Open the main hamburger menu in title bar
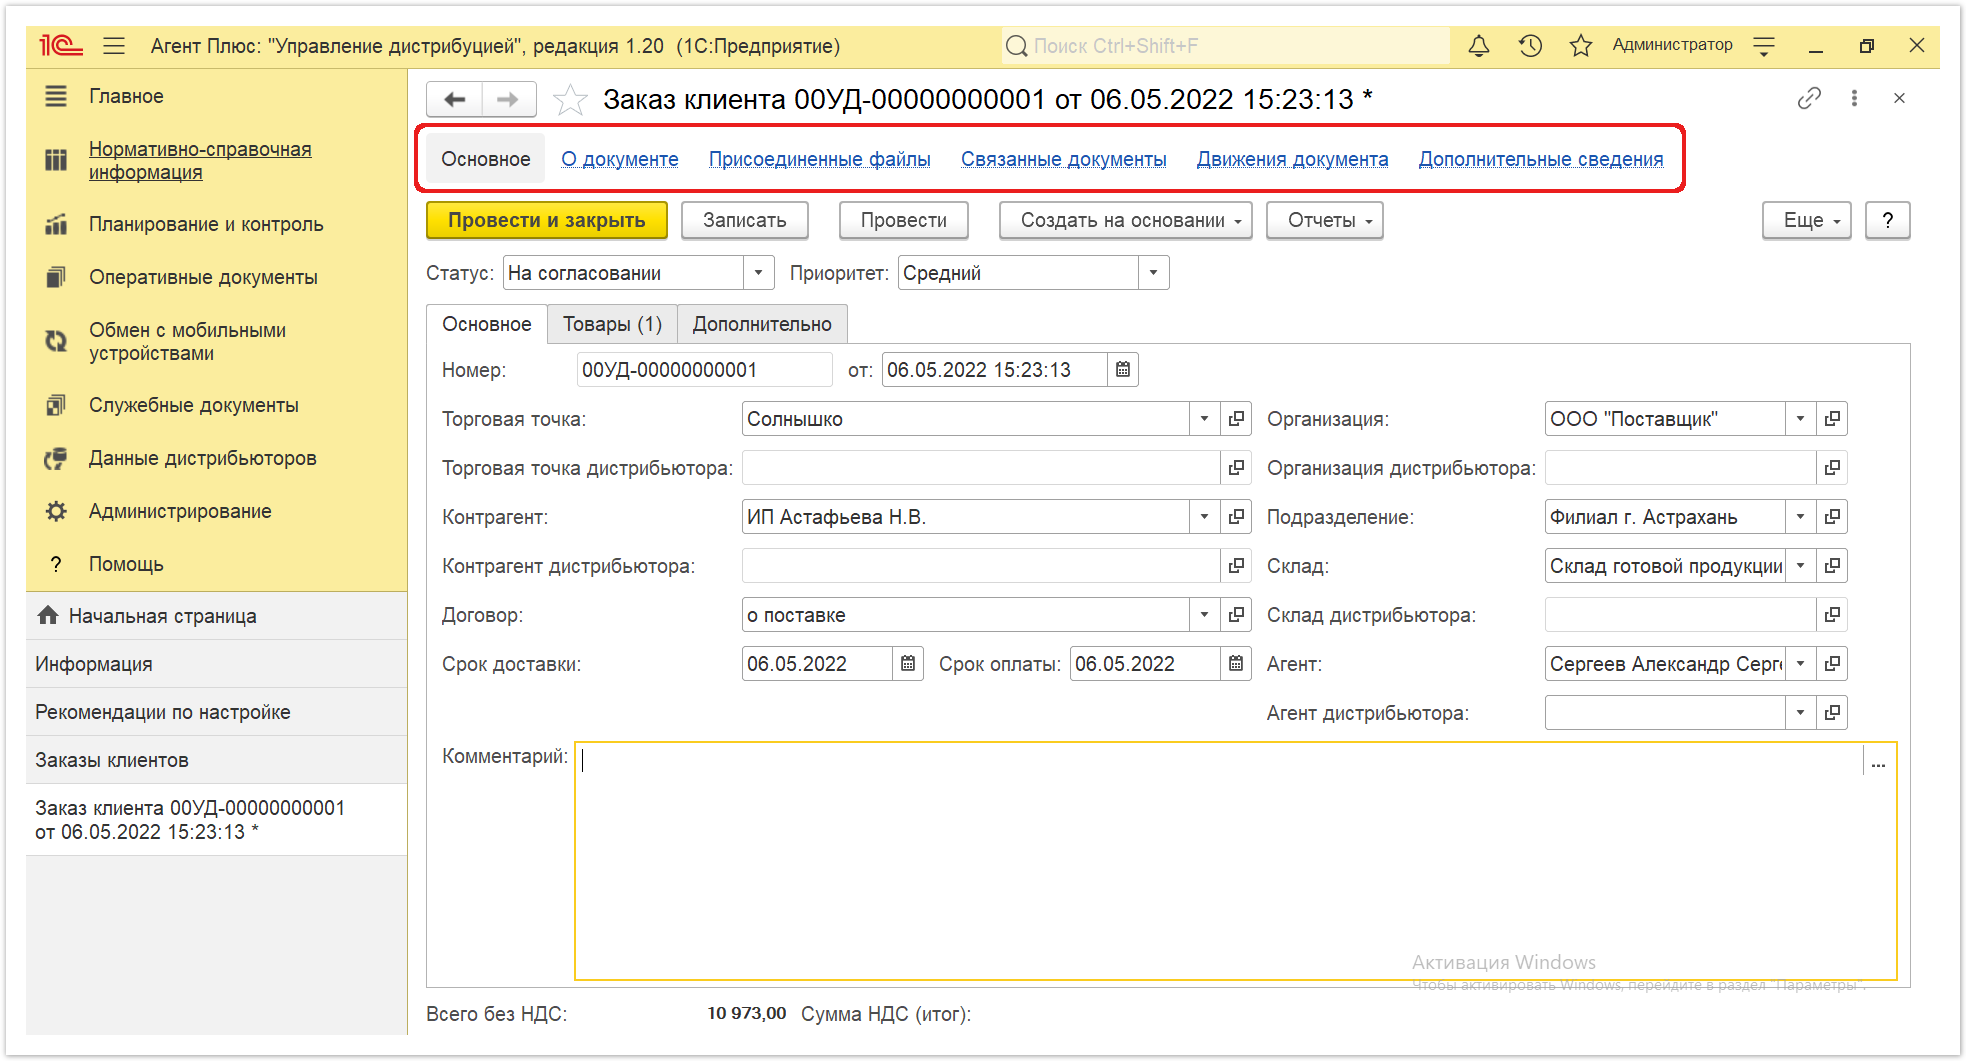This screenshot has height=1061, width=1966. pyautogui.click(x=114, y=46)
